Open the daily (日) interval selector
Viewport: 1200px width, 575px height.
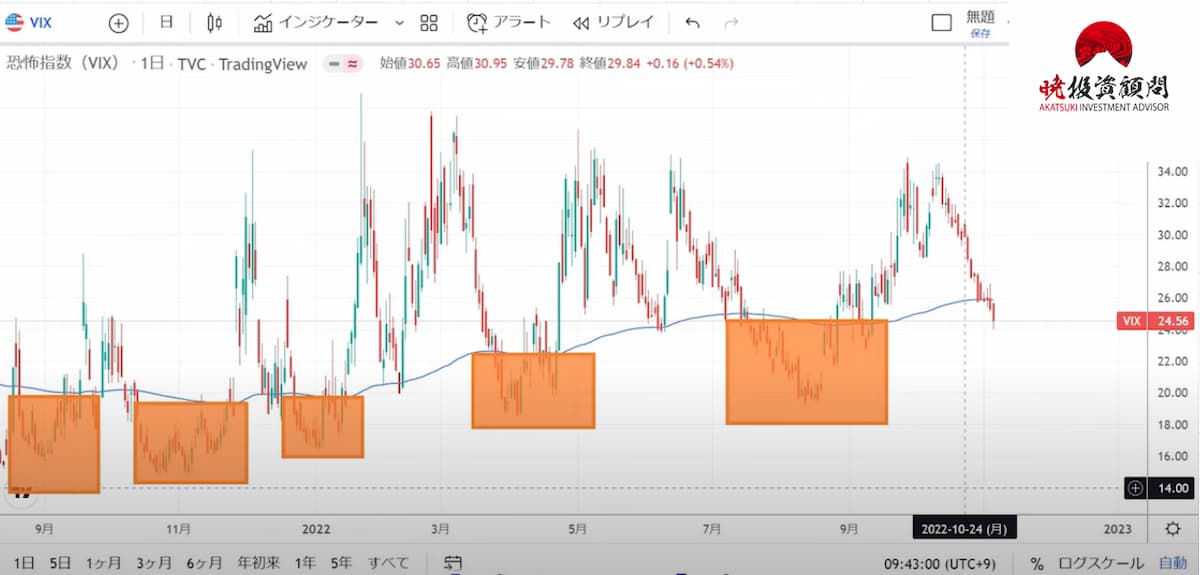[166, 23]
